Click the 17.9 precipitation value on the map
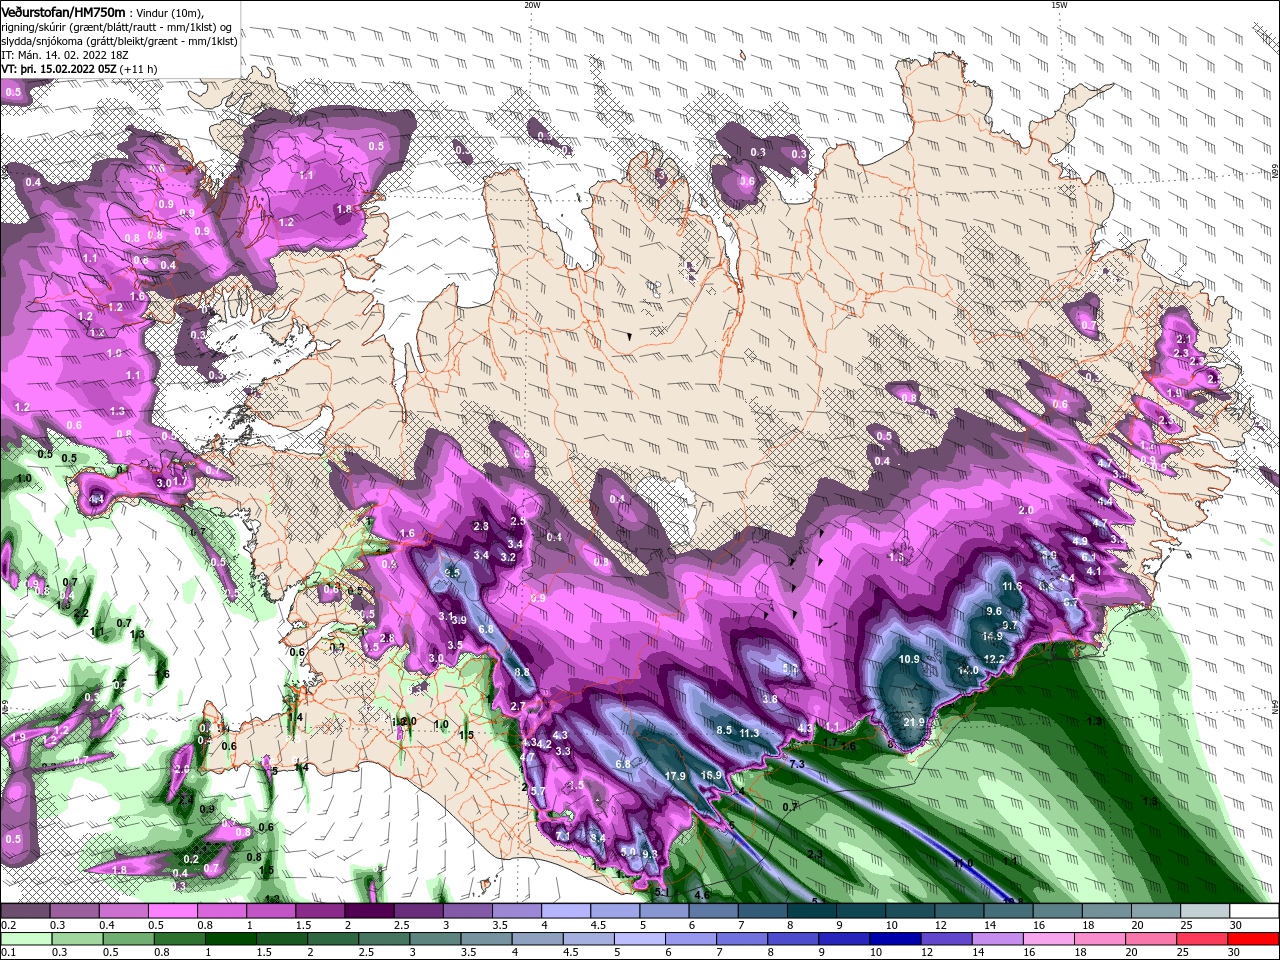The height and width of the screenshot is (960, 1280). coord(675,776)
